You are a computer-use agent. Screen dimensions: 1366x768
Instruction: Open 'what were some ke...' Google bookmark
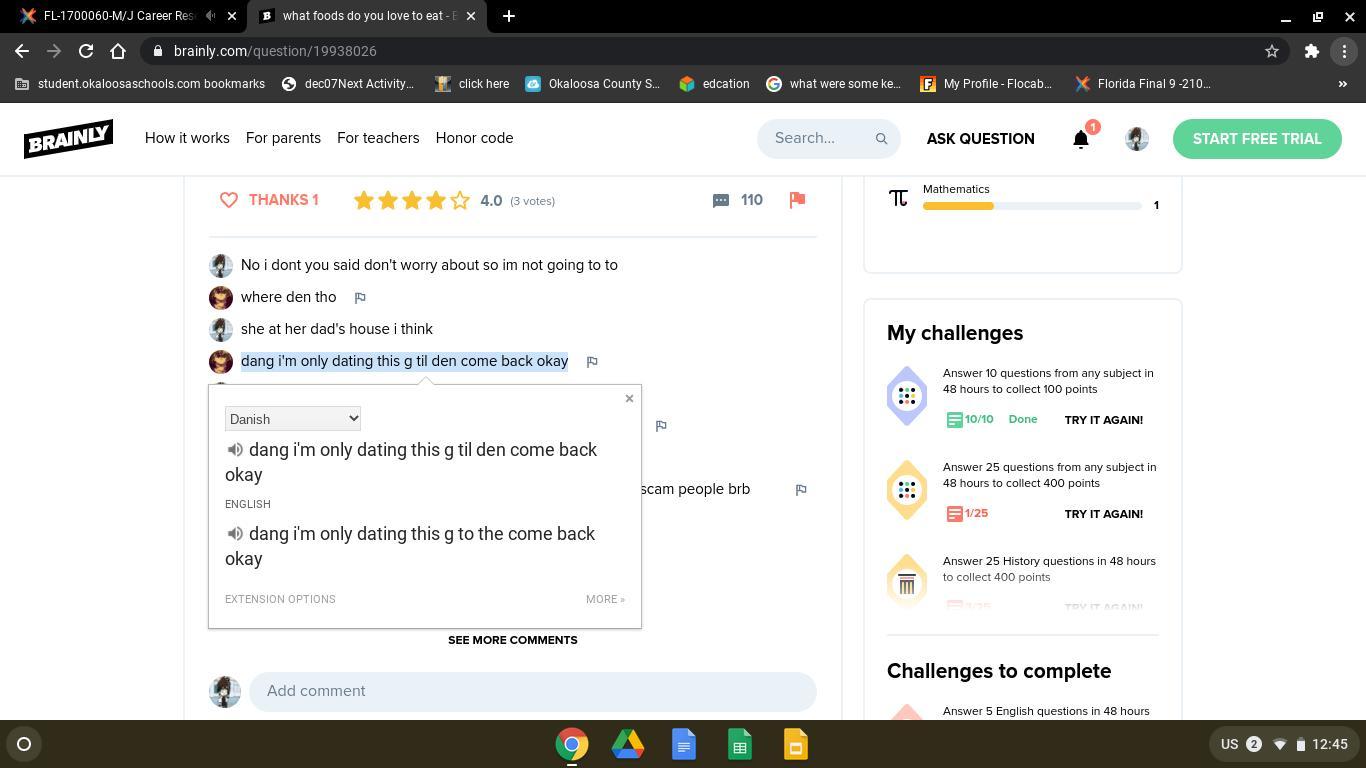pyautogui.click(x=834, y=84)
